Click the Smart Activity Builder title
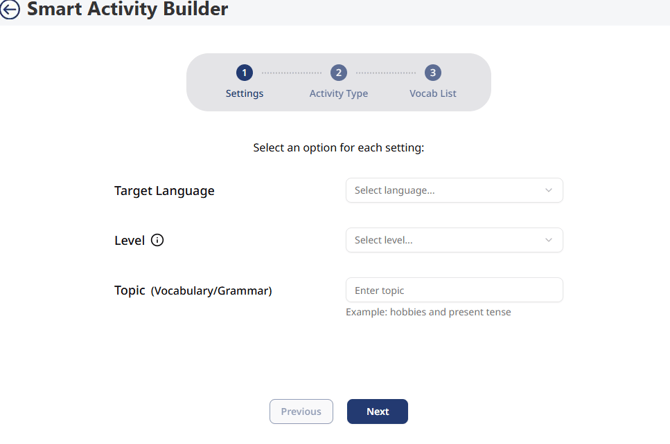The image size is (670, 444). [128, 10]
